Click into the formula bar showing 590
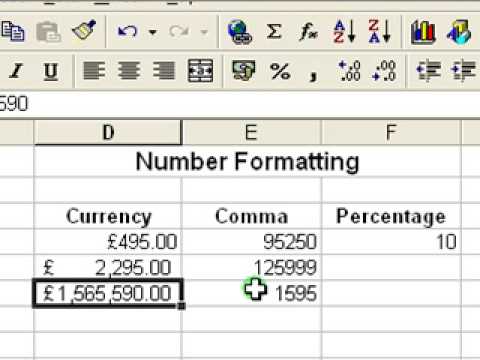The width and height of the screenshot is (480, 360). (240, 104)
